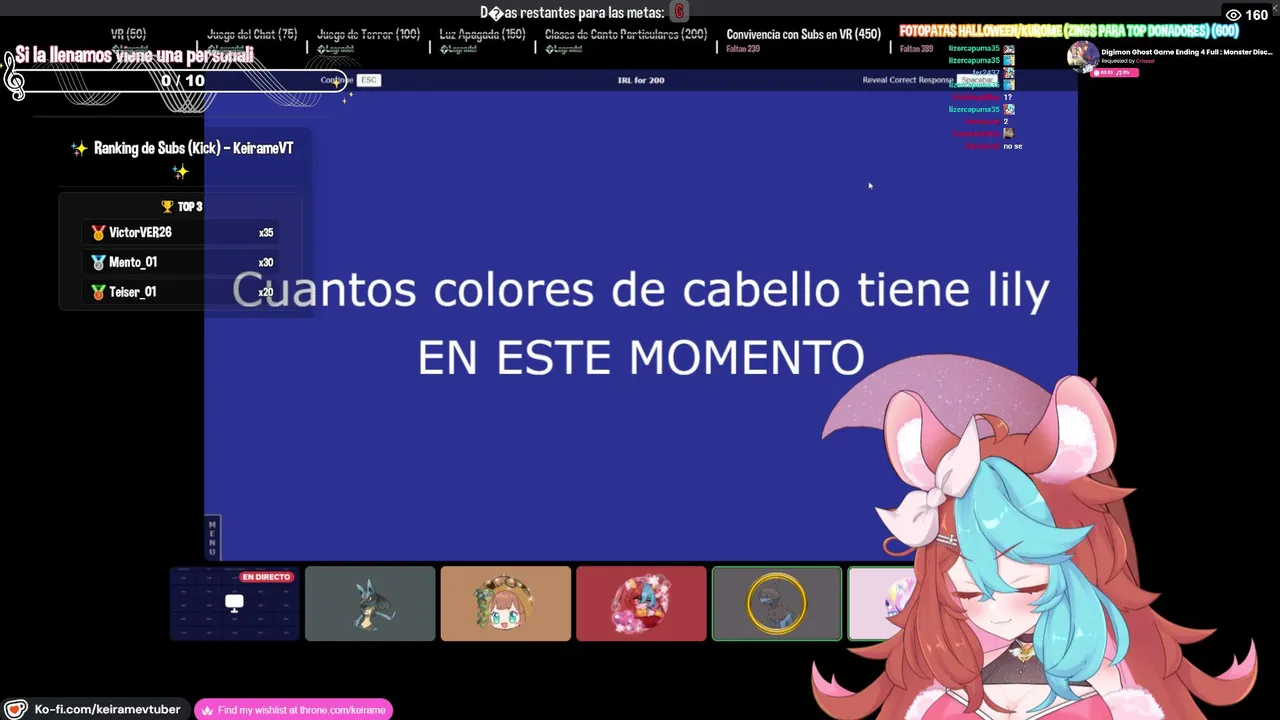Image resolution: width=1280 pixels, height=720 pixels.
Task: Click the white monitor icon in the screen-share tile
Action: (x=234, y=603)
